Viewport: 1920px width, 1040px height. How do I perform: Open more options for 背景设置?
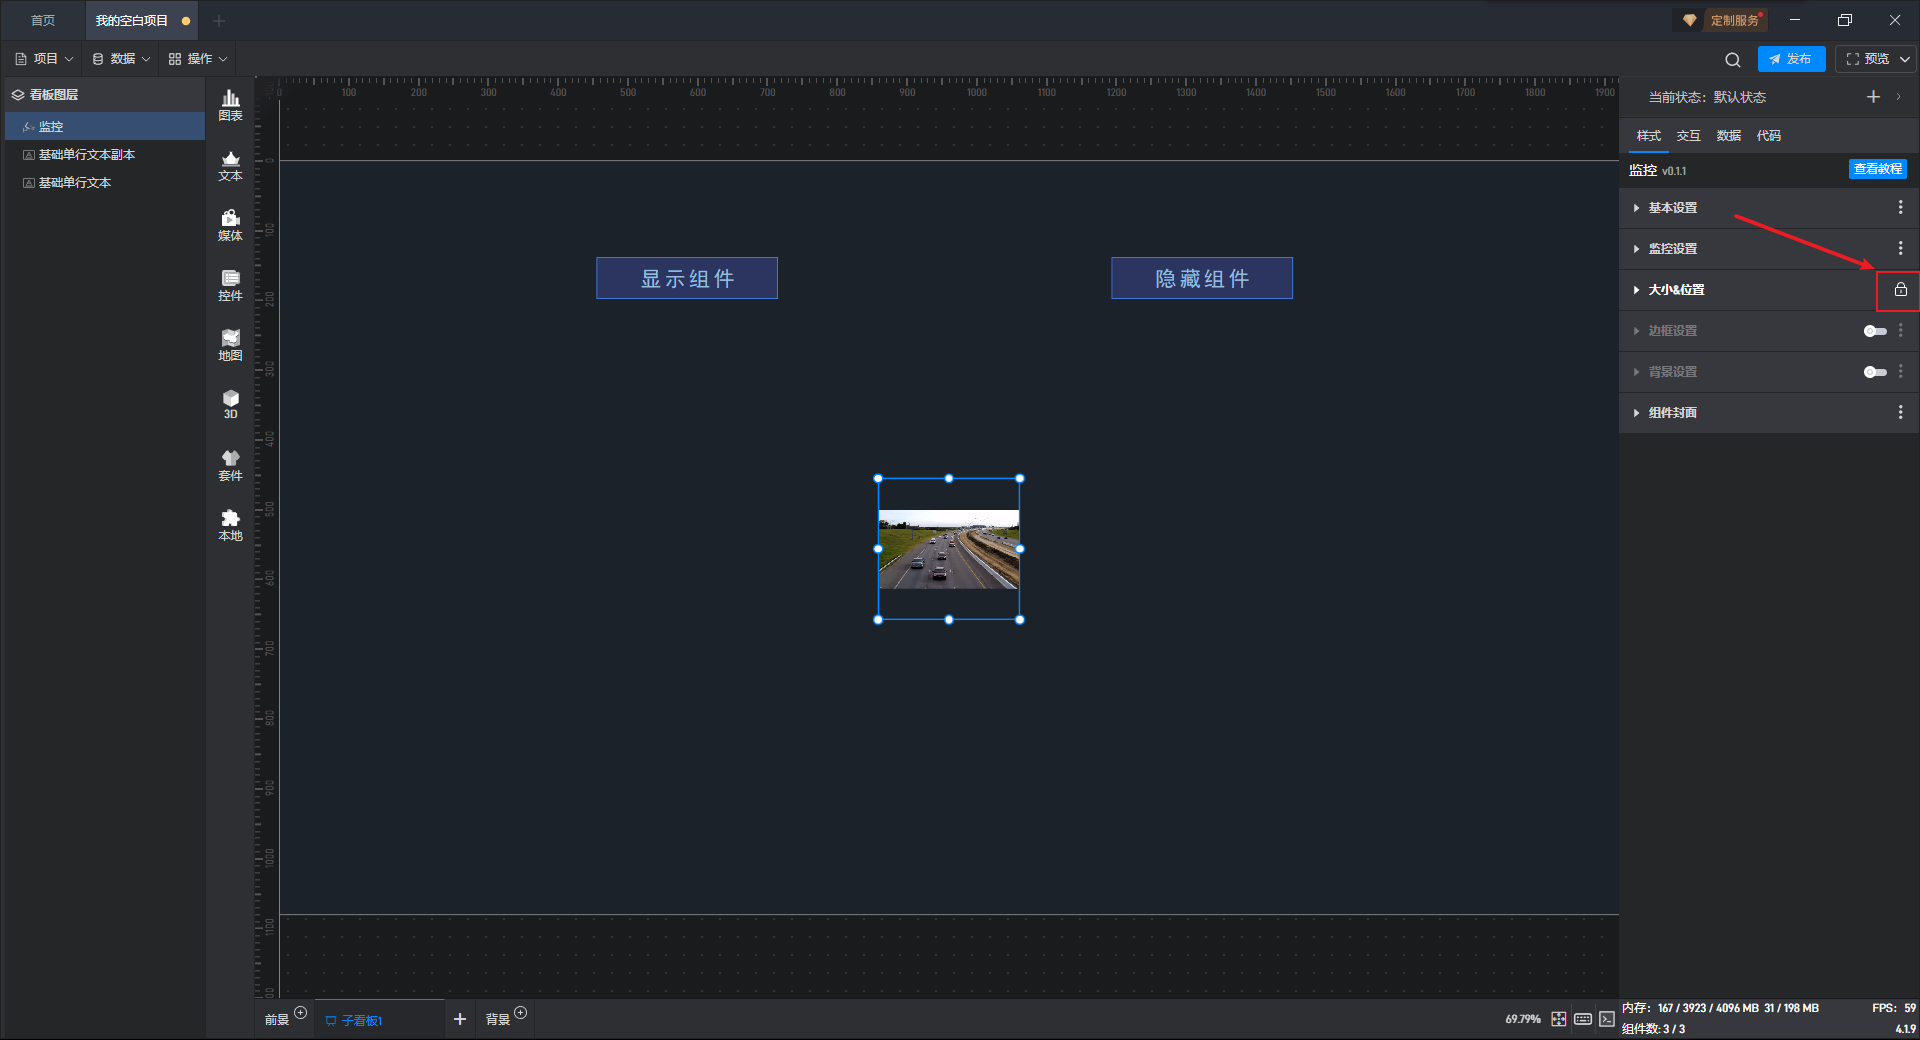click(x=1900, y=371)
